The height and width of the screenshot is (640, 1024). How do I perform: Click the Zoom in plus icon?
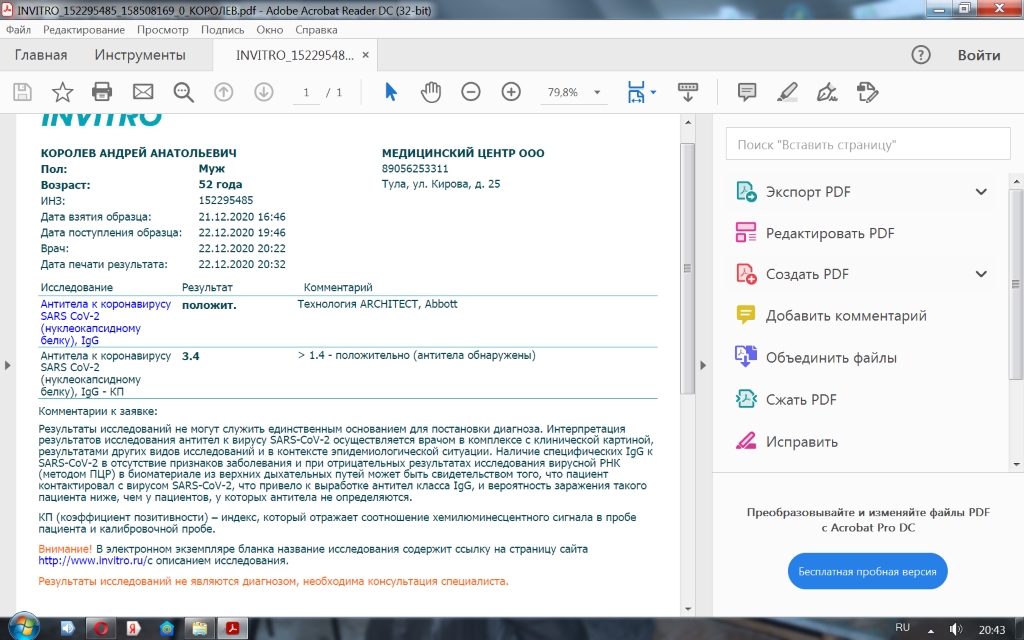click(x=511, y=92)
